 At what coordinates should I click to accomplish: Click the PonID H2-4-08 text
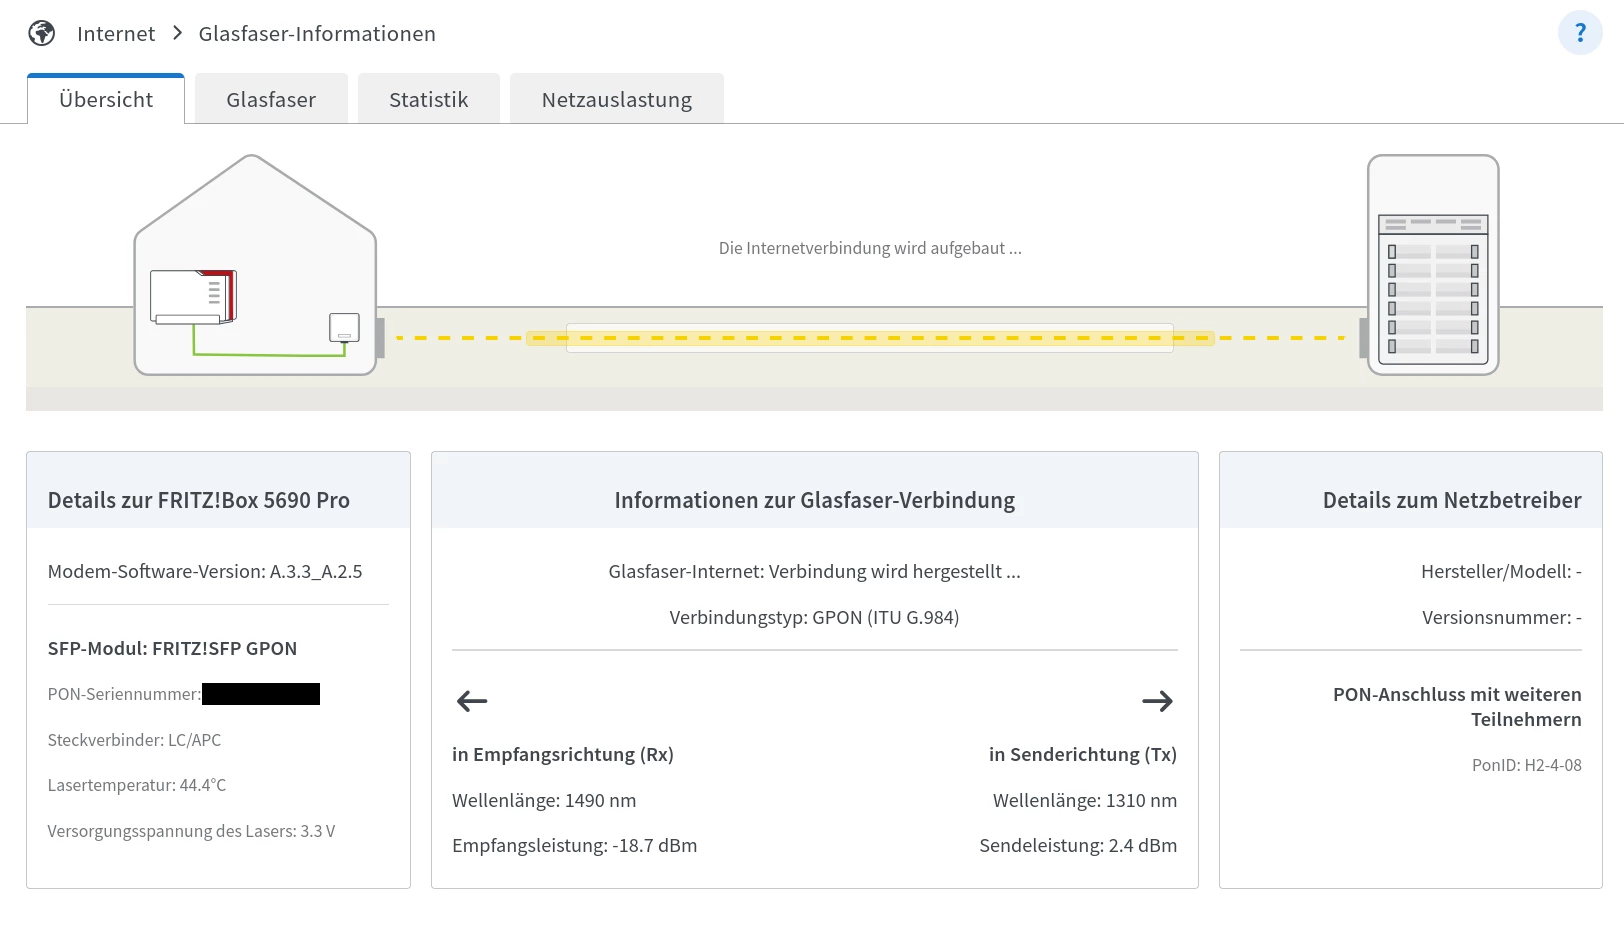pyautogui.click(x=1526, y=765)
